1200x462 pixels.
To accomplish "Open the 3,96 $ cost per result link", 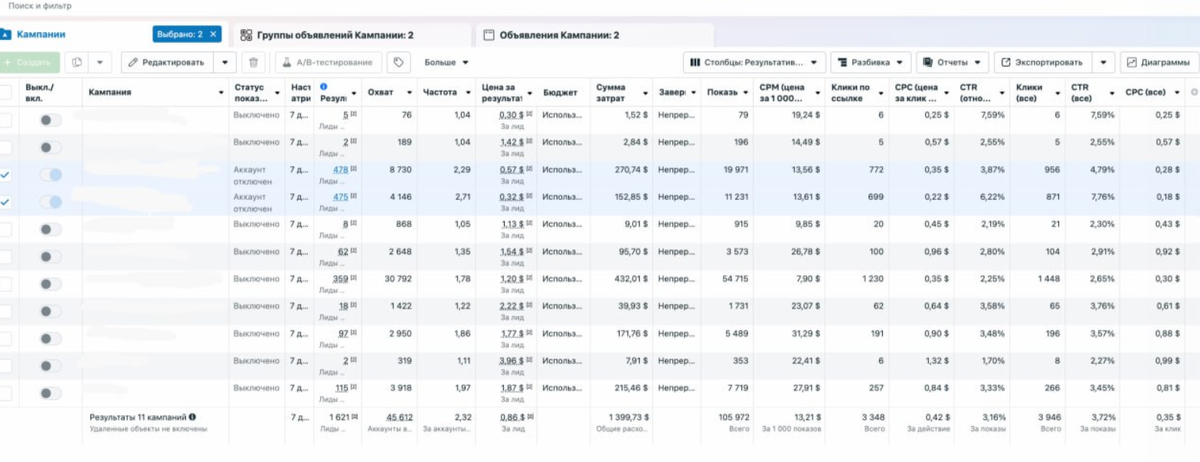I will click(x=512, y=360).
